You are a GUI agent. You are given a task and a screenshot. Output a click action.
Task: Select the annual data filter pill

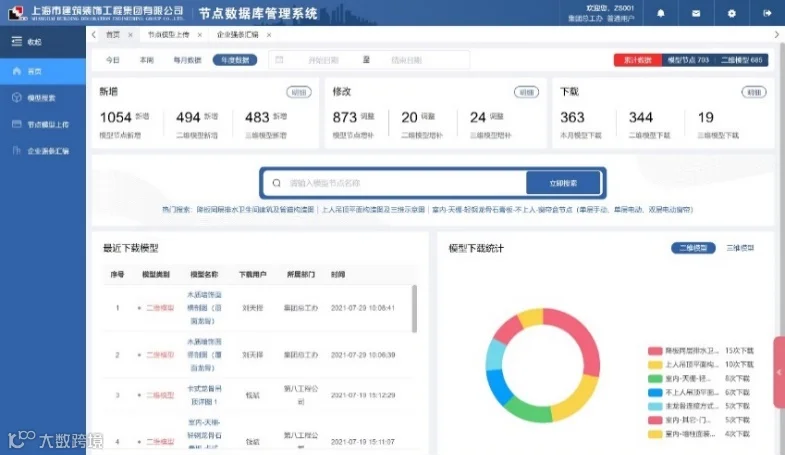coord(235,60)
